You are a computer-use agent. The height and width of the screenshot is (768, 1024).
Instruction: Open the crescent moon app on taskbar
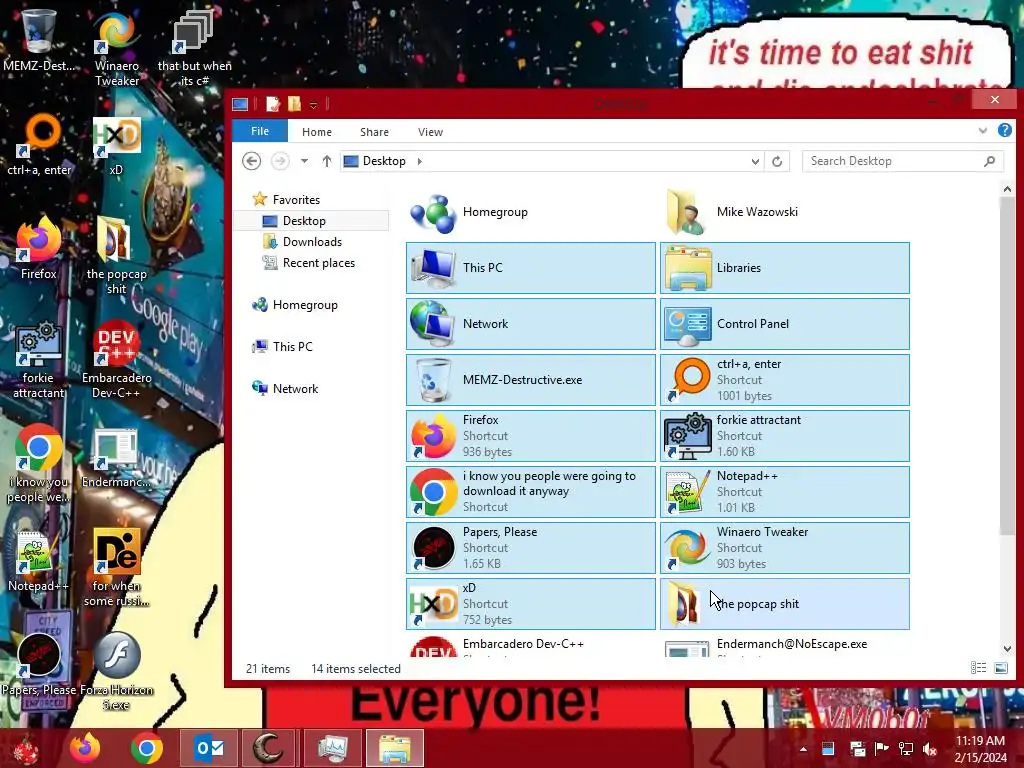pos(270,748)
